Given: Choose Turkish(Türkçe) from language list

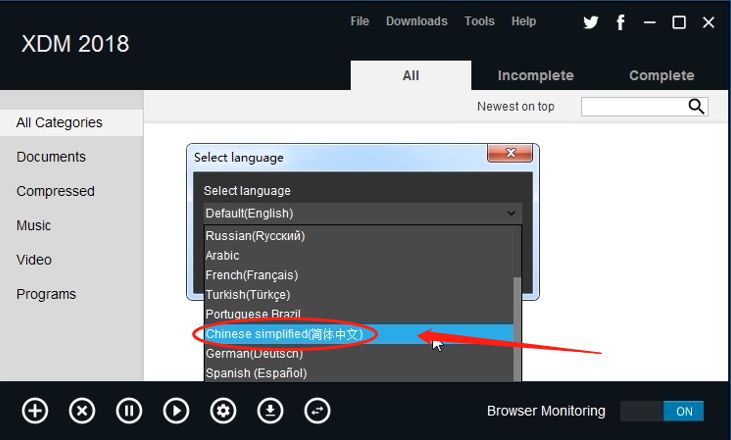Looking at the screenshot, I should click(x=359, y=295).
